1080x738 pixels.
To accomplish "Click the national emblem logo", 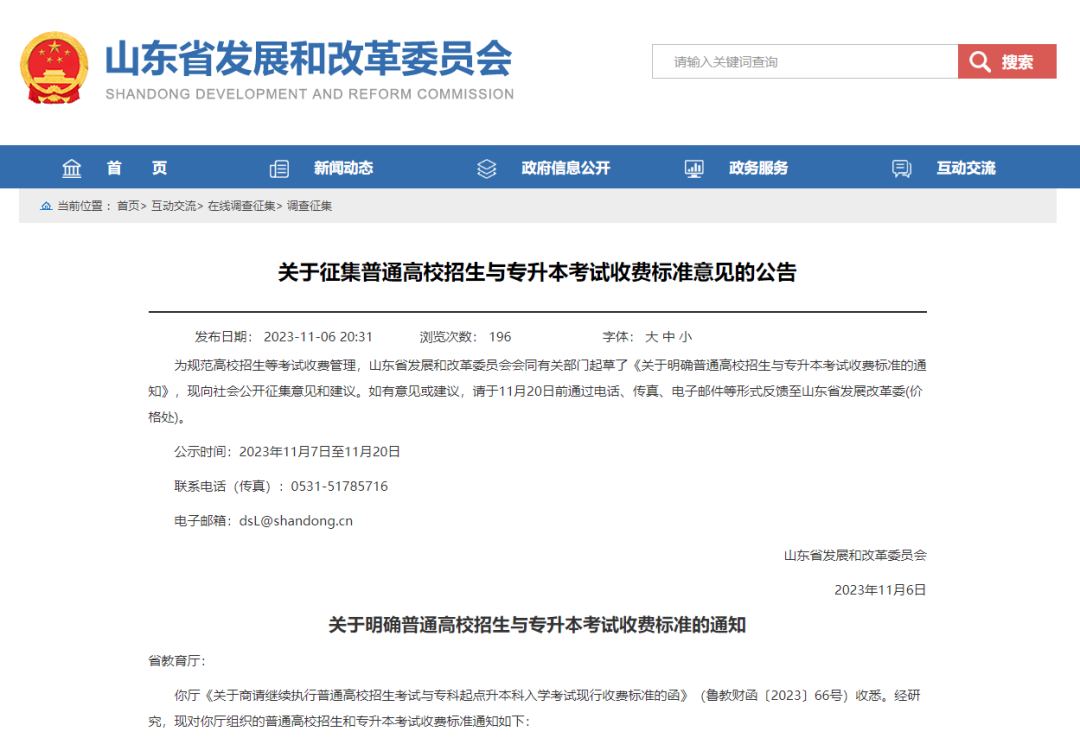I will [x=54, y=68].
